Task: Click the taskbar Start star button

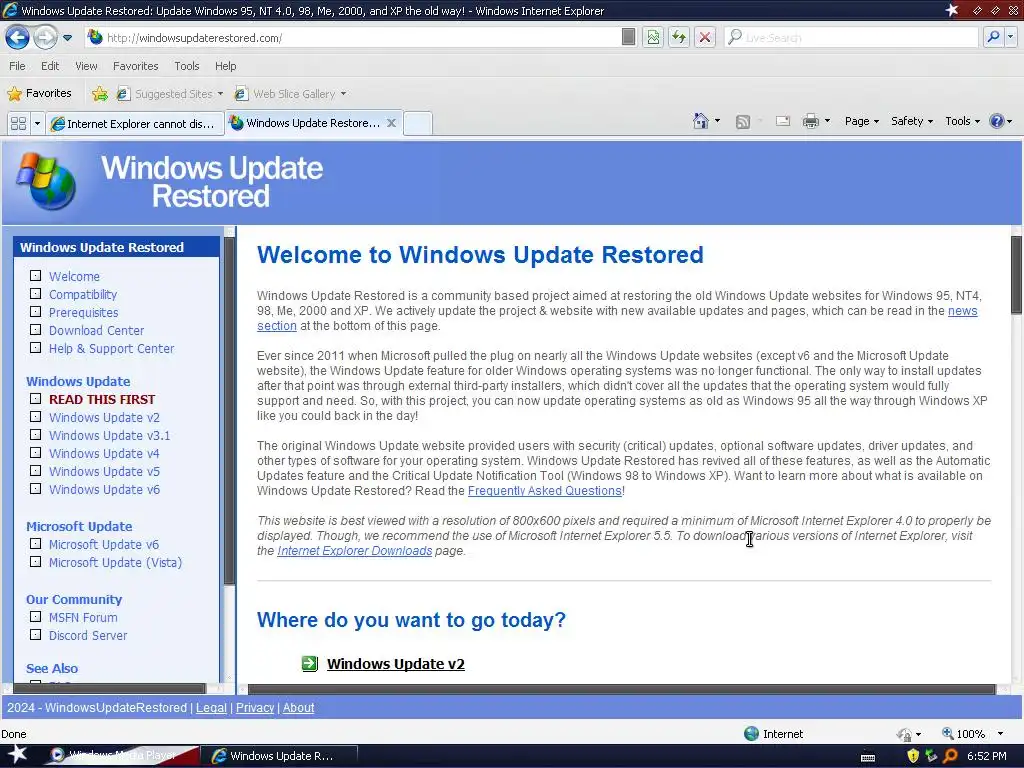Action: tap(17, 755)
